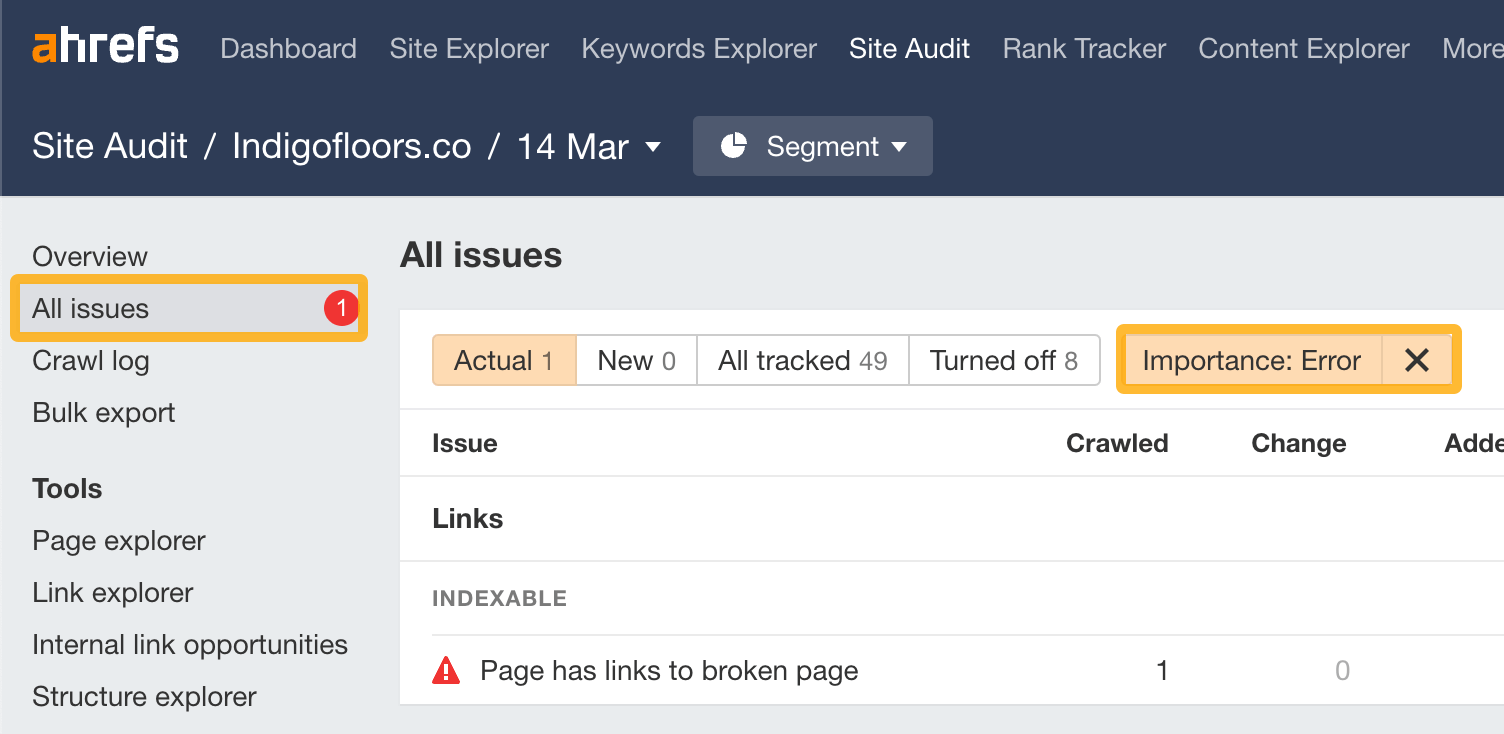Switch to the New issues filter
Image resolution: width=1504 pixels, height=734 pixels.
(636, 360)
